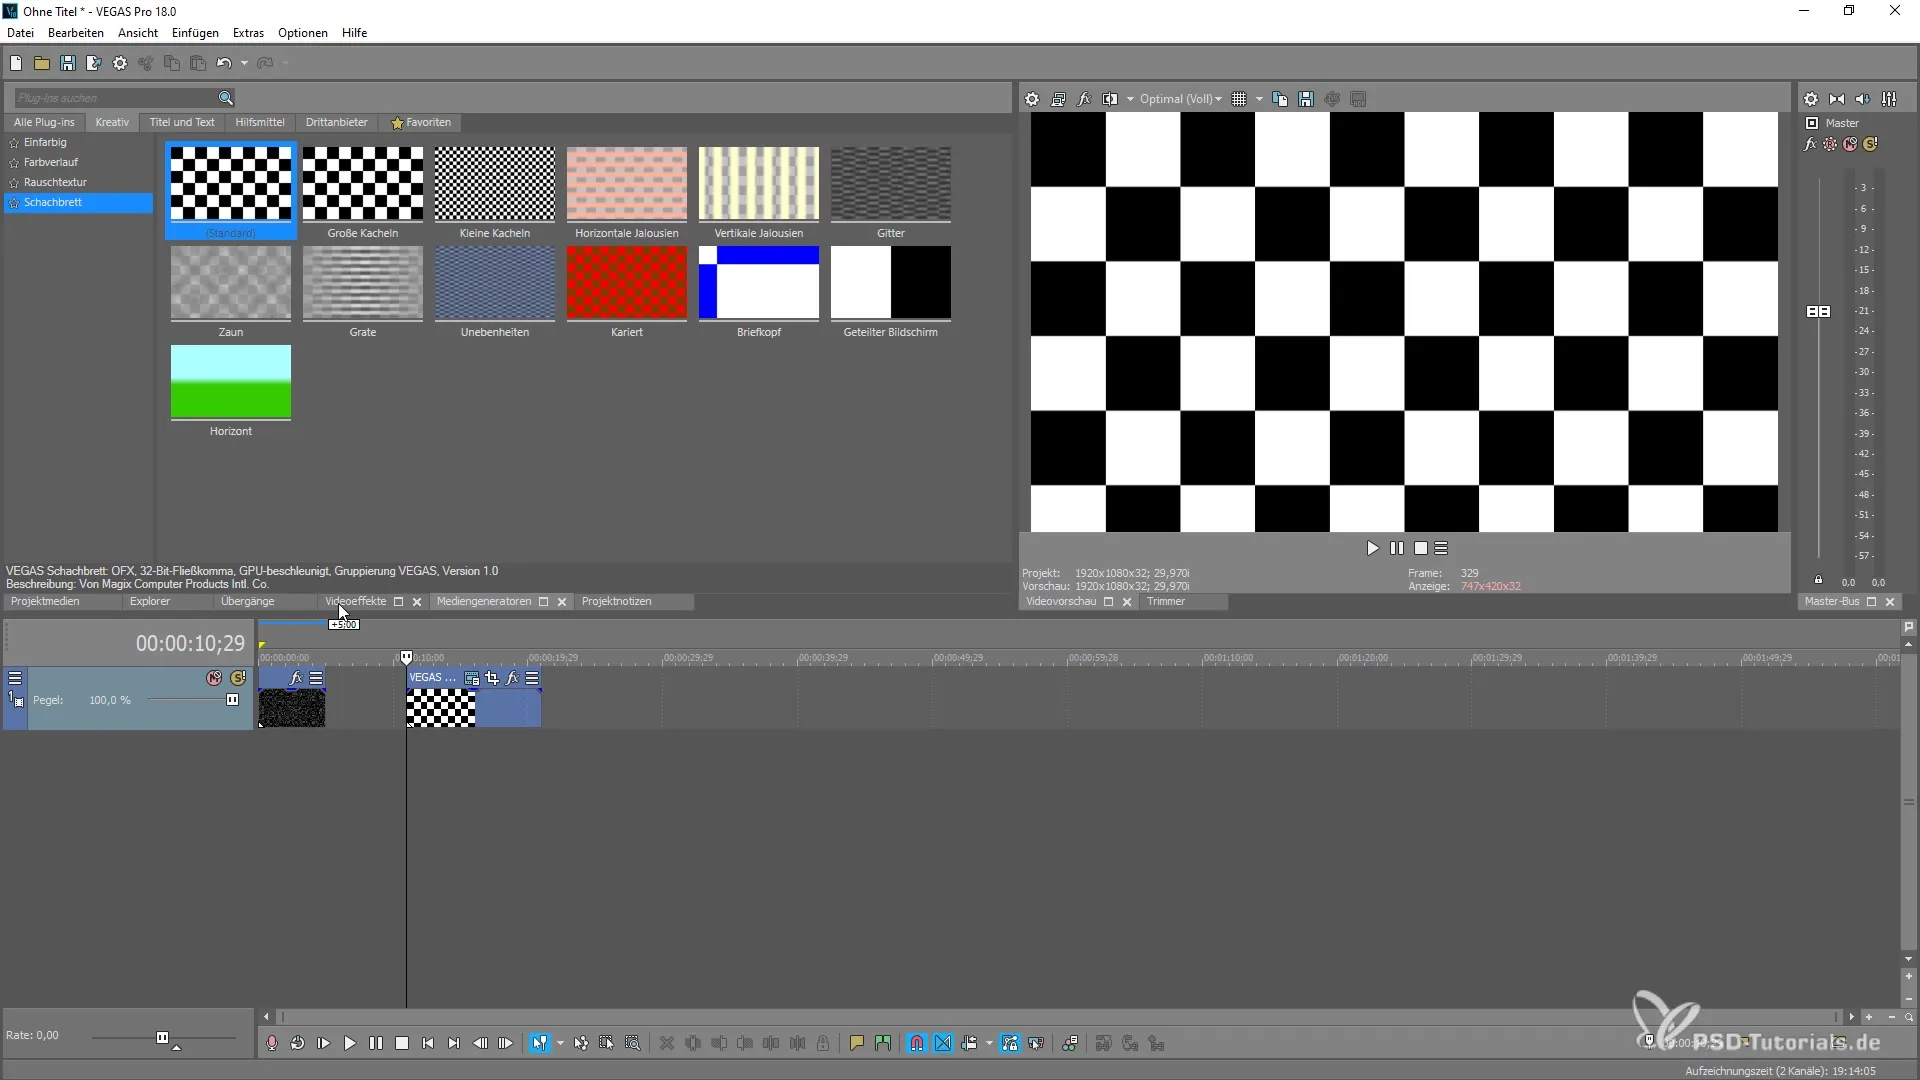Open project properties gear in main toolbar

[120, 63]
